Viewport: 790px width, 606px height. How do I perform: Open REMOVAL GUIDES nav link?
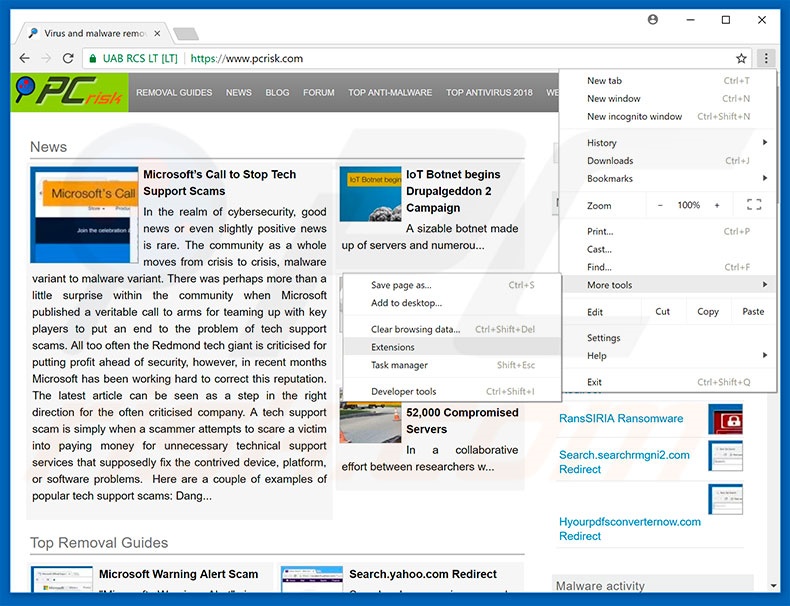click(174, 93)
